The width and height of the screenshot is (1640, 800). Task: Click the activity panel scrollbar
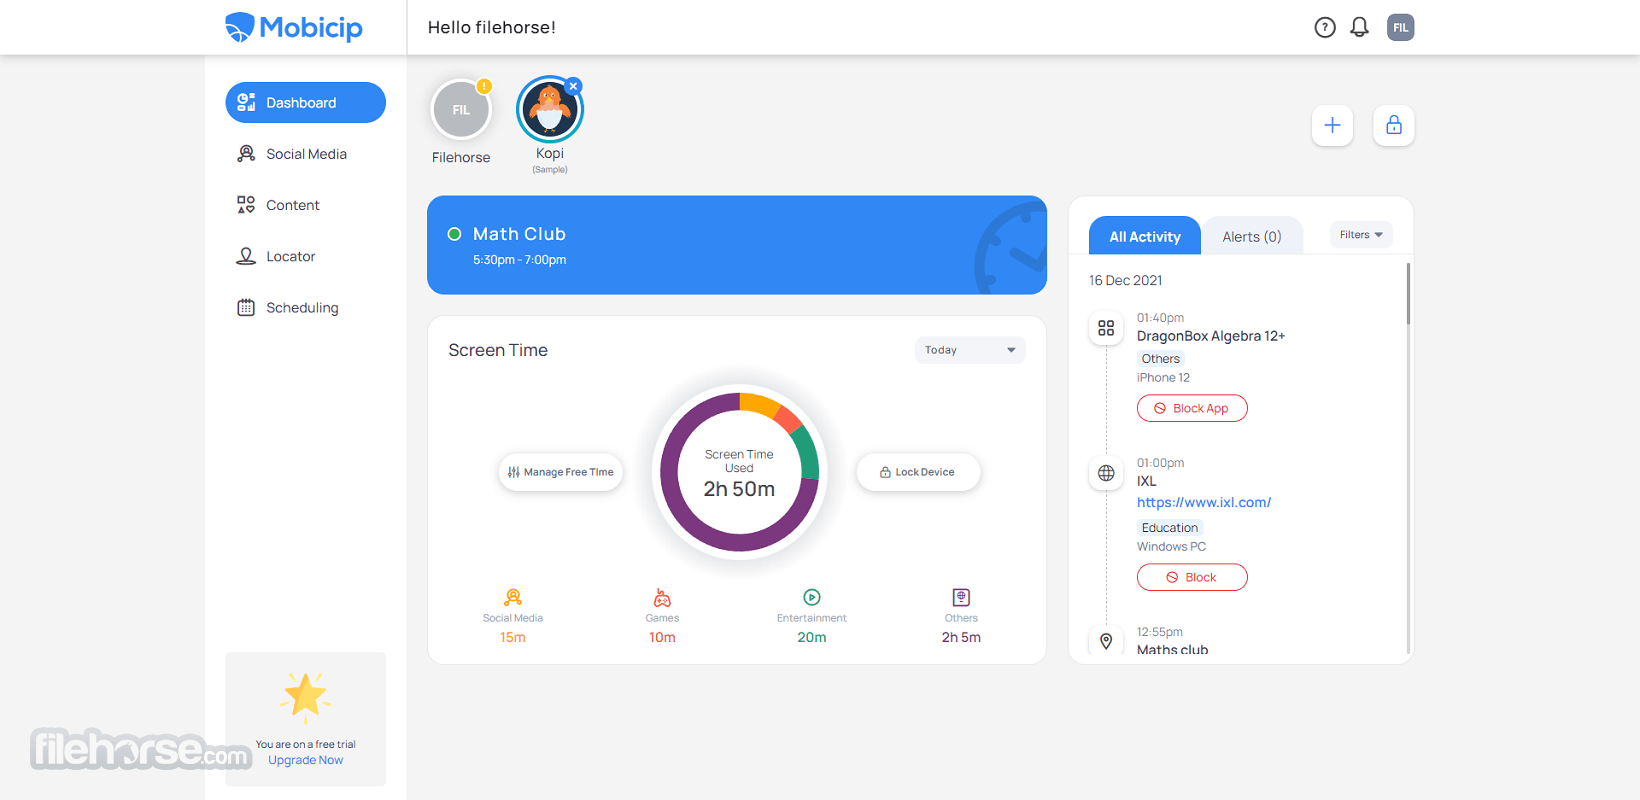click(x=1408, y=294)
